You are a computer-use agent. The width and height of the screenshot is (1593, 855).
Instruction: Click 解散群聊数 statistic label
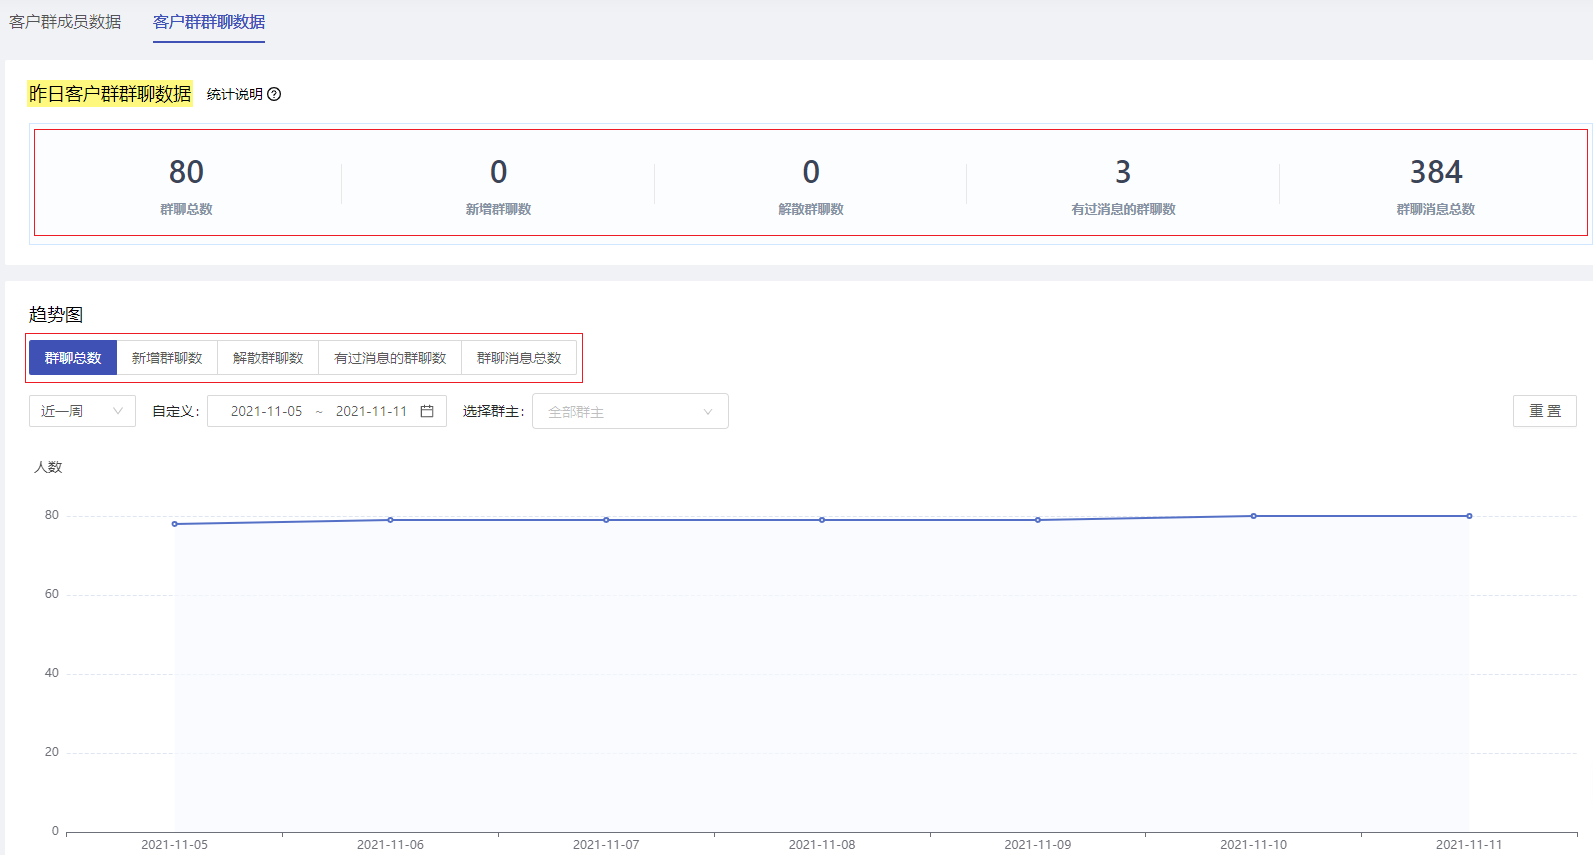811,209
